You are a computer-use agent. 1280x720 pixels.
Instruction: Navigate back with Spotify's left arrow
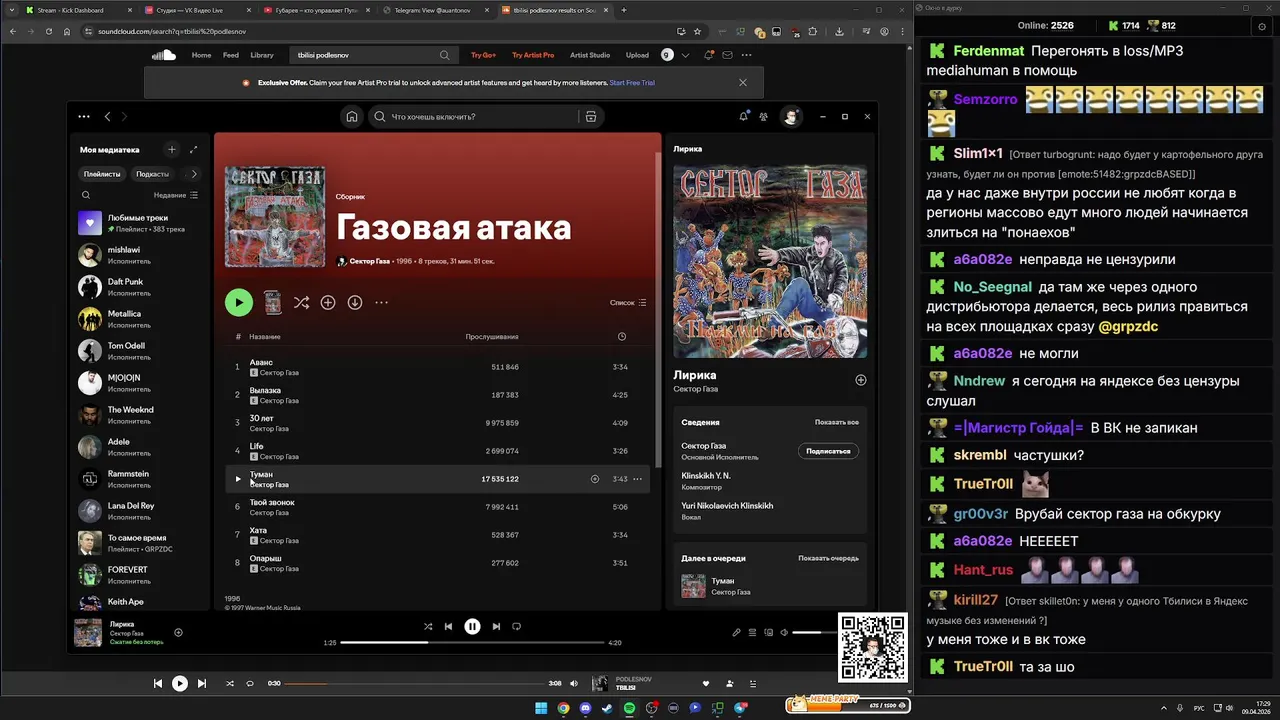108,116
